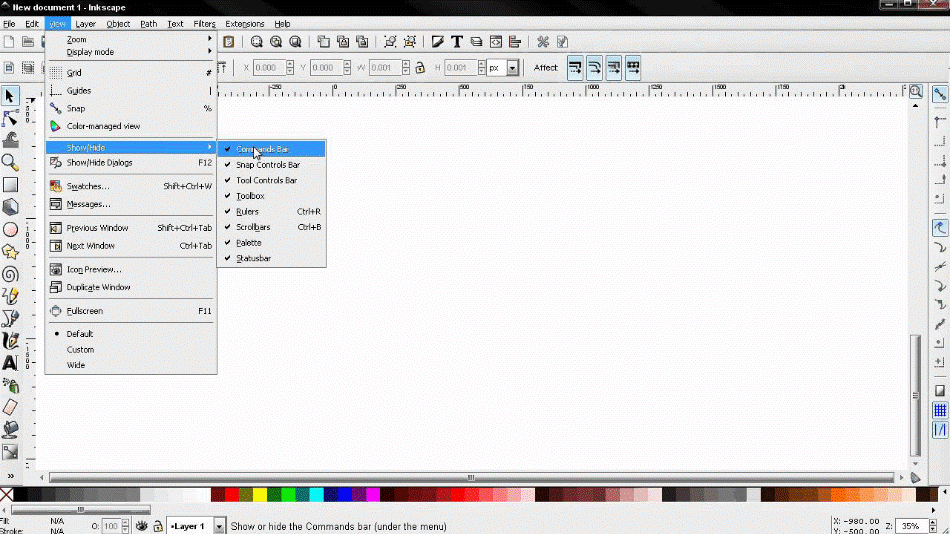The width and height of the screenshot is (950, 534).
Task: Select the Selector arrow tool
Action: pyautogui.click(x=10, y=96)
